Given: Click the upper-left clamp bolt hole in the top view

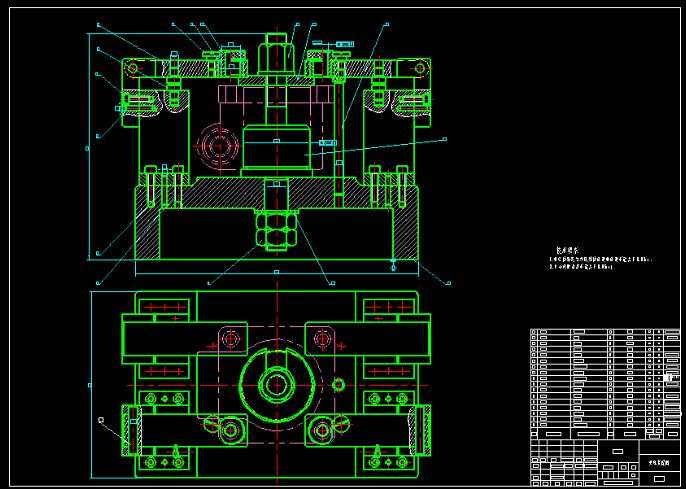Looking at the screenshot, I should pos(231,338).
